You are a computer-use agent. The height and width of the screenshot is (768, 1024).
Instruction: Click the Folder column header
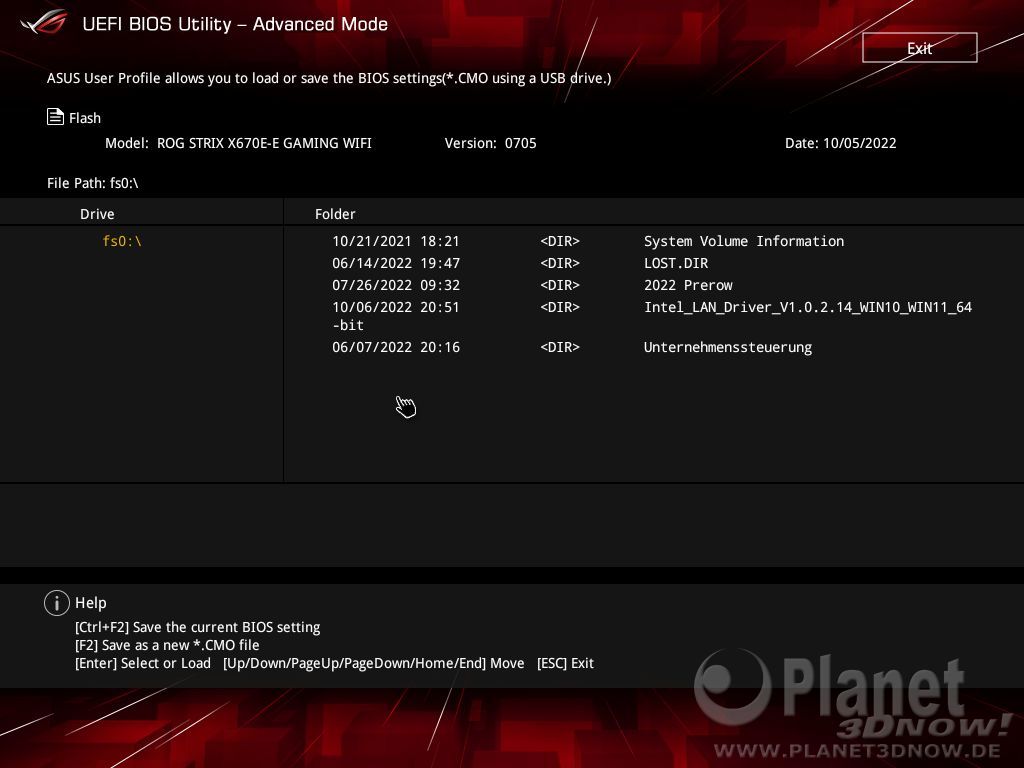[x=335, y=214]
